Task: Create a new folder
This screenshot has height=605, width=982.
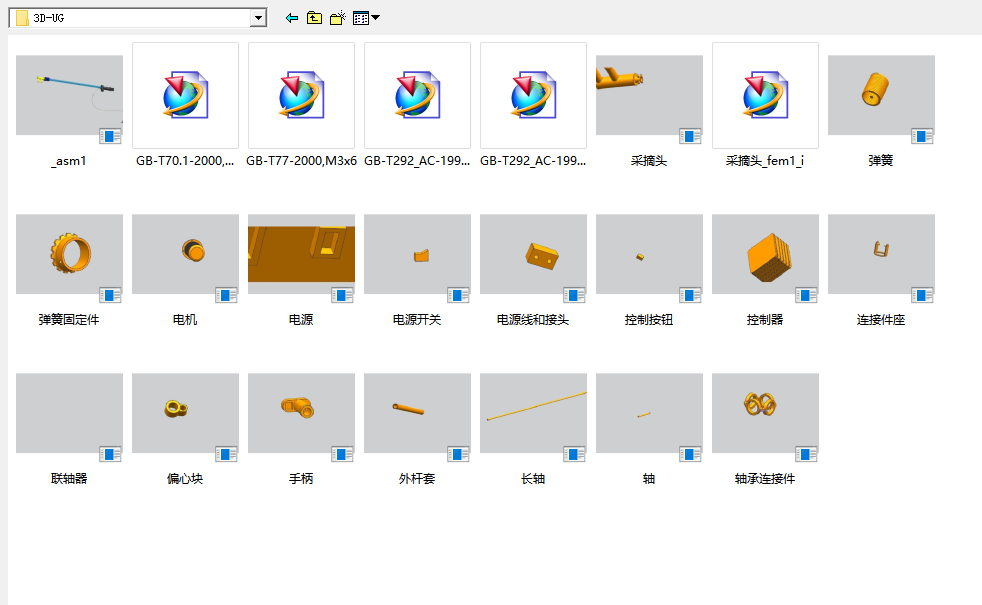Action: pos(338,18)
